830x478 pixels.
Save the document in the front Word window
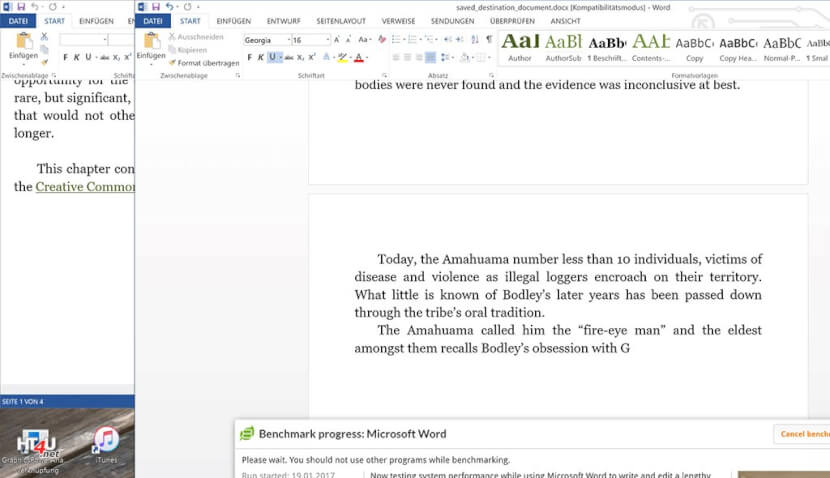[x=156, y=7]
